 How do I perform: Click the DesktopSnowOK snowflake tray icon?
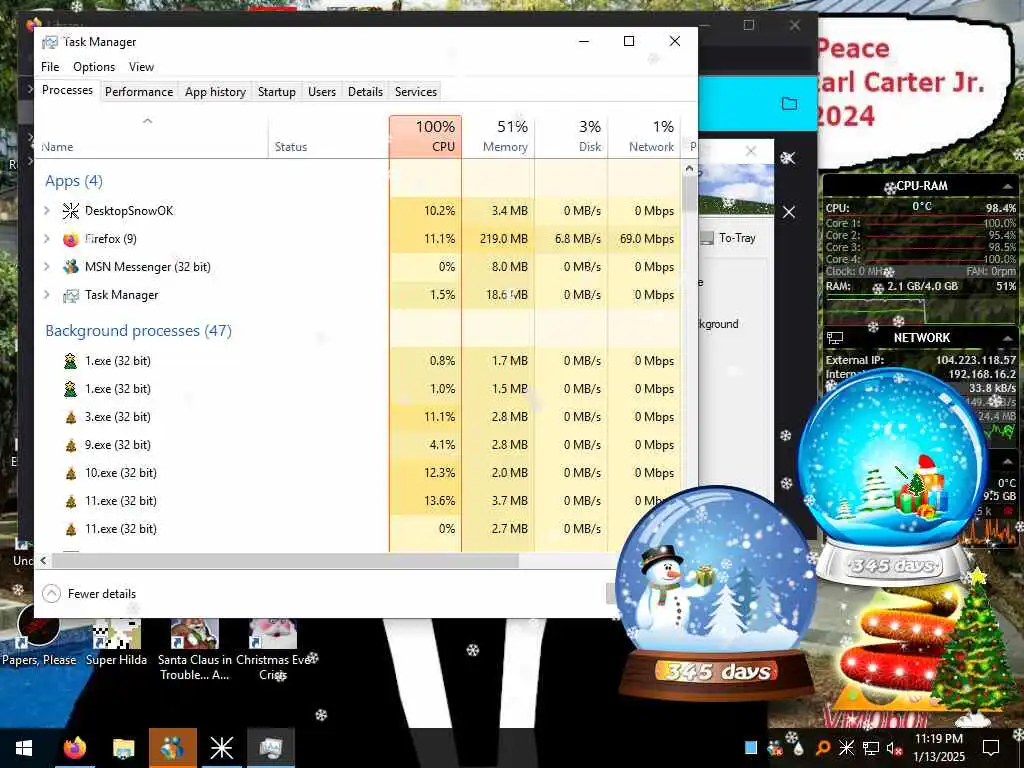(x=846, y=748)
